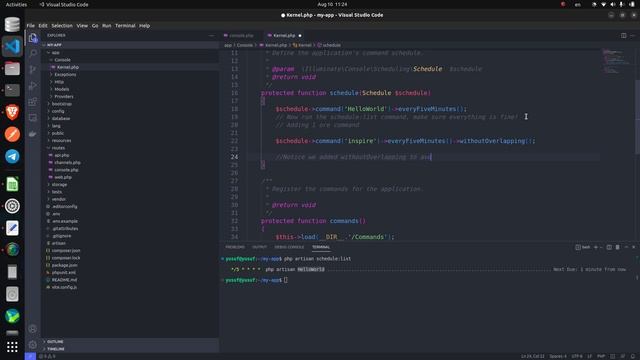
Task: Open the Selection menu
Action: pos(62,26)
